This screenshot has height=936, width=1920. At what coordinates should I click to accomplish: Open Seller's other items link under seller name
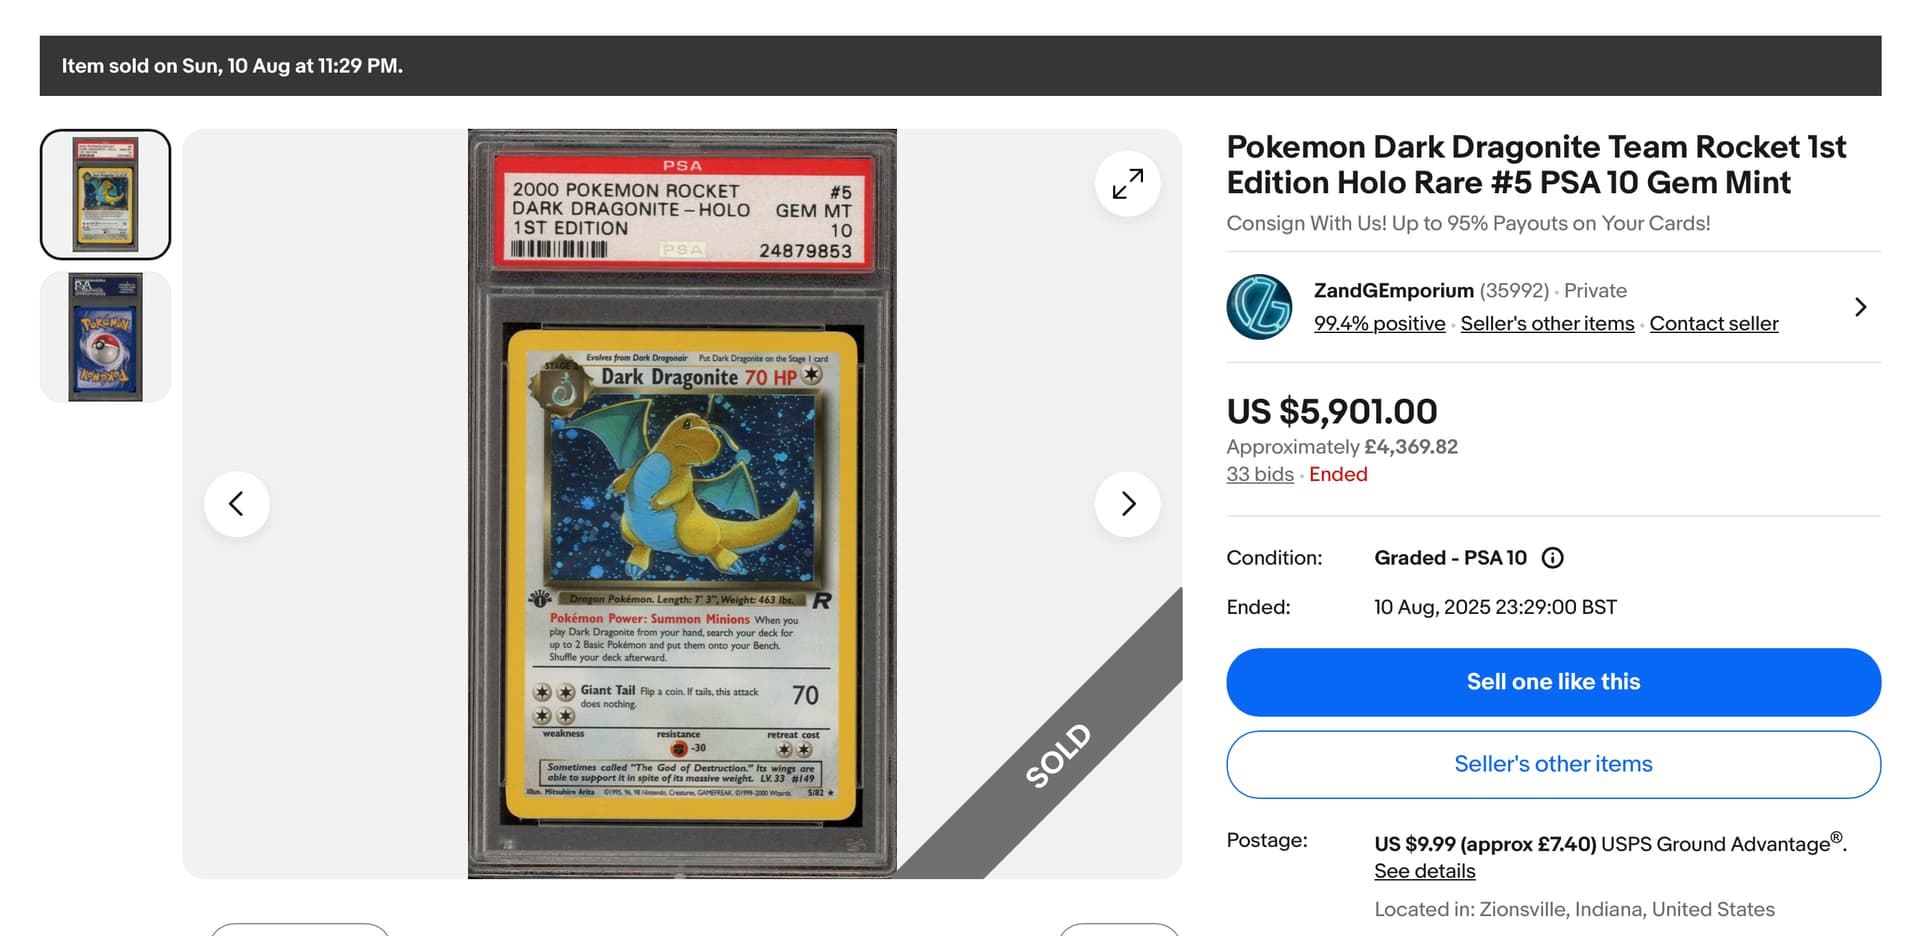click(1547, 324)
